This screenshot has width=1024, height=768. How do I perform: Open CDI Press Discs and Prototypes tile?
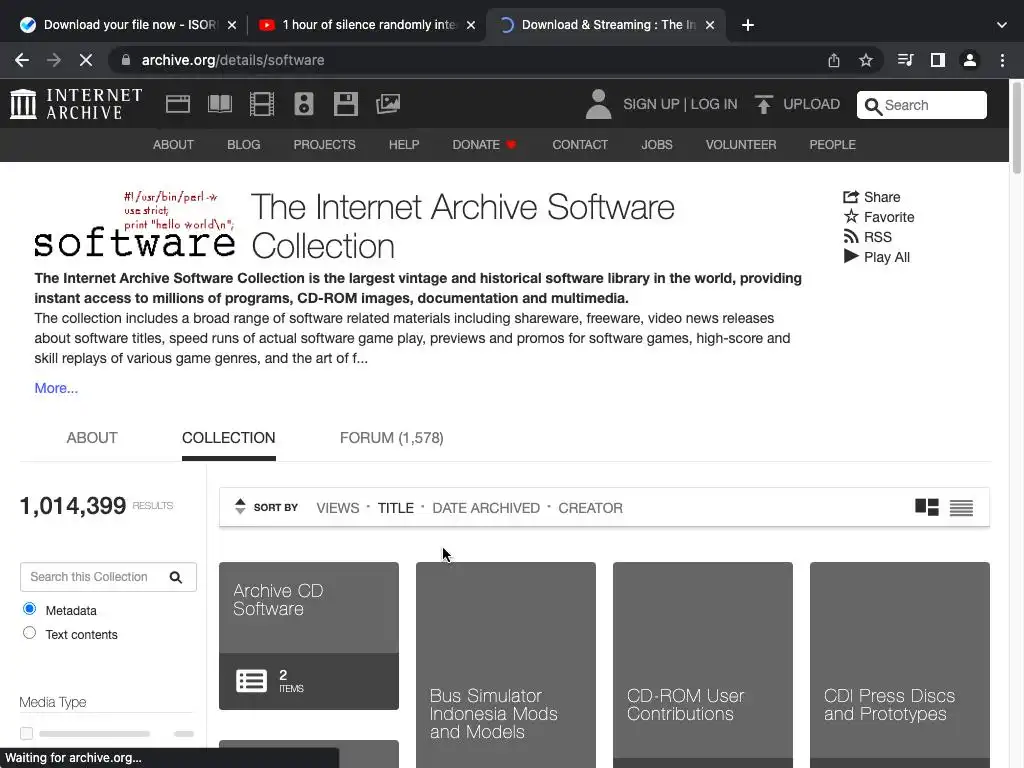(900, 665)
